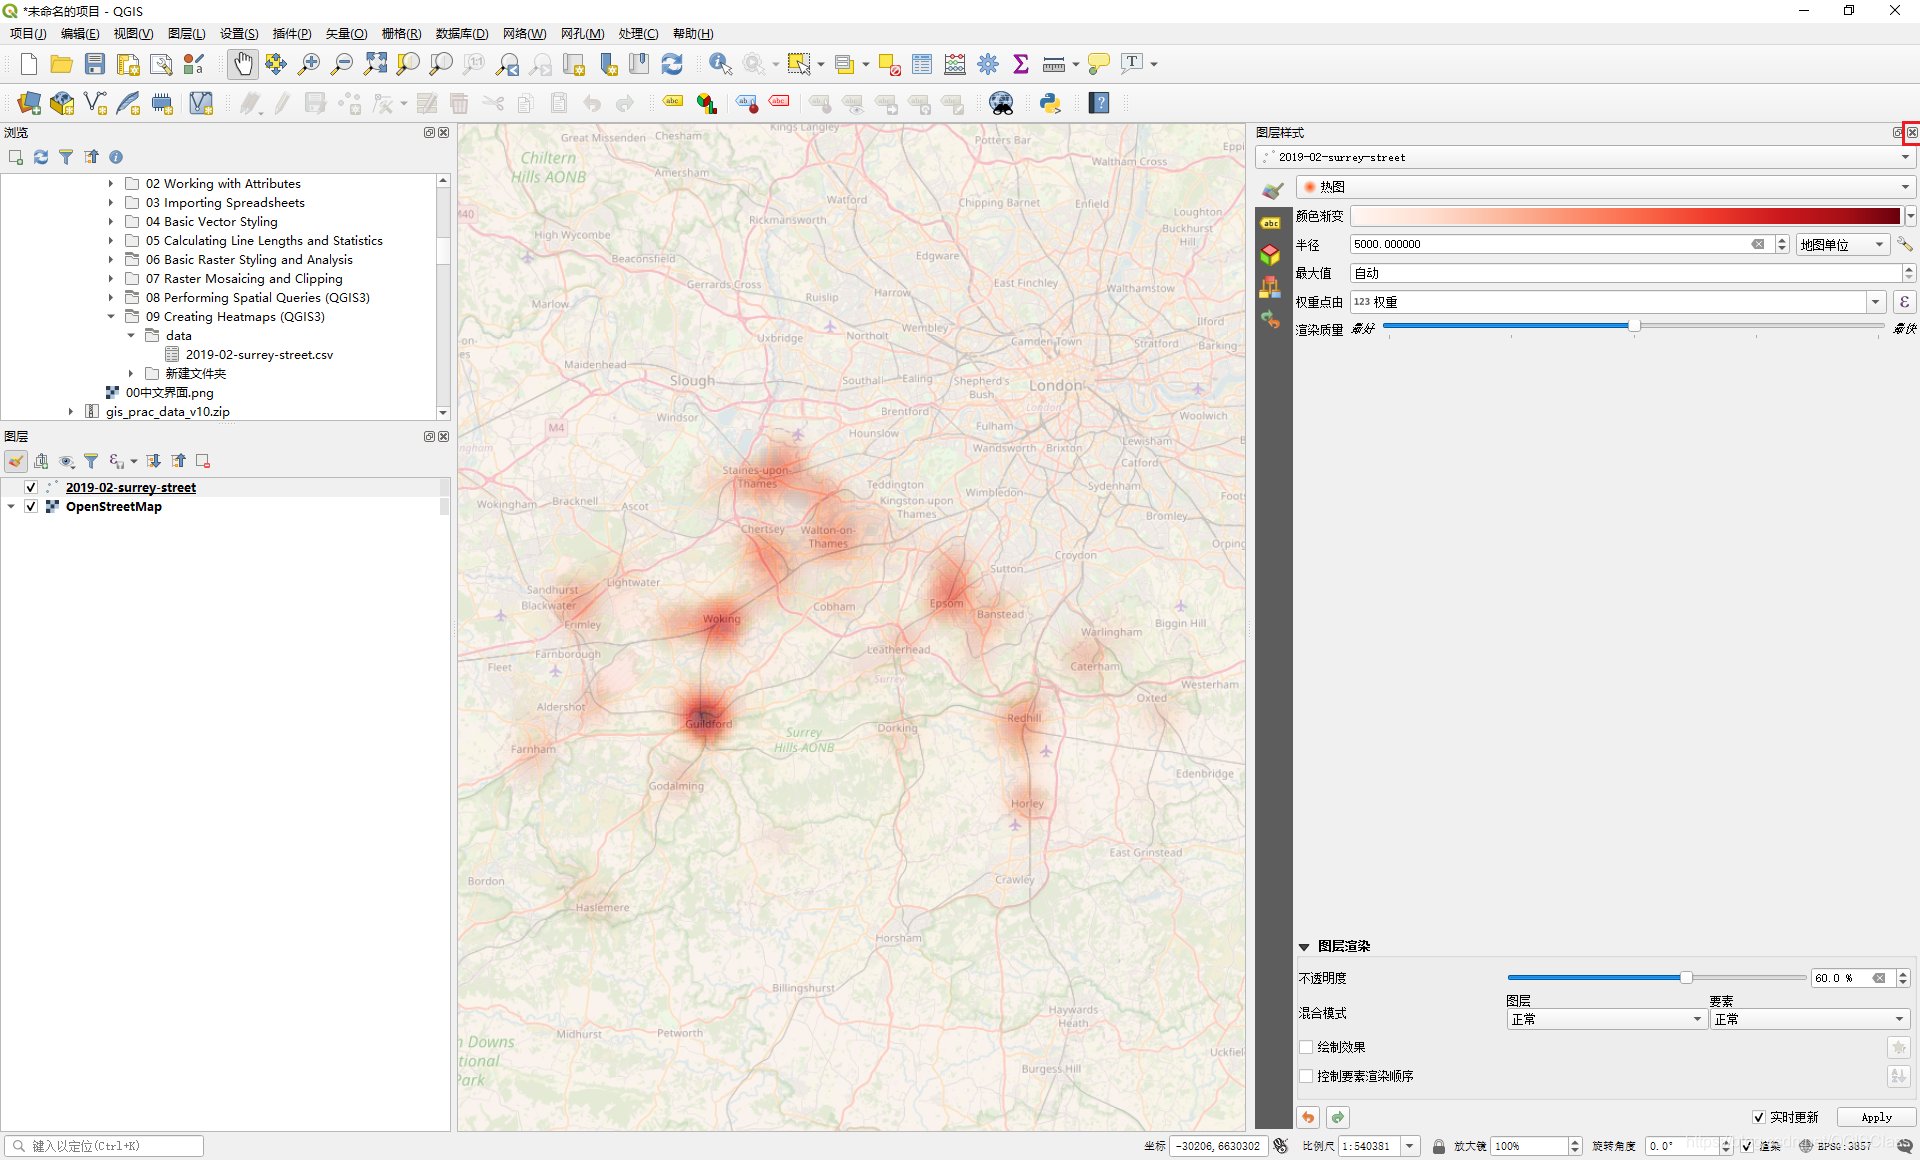The image size is (1920, 1160).
Task: Click the Refresh map icon
Action: [672, 64]
